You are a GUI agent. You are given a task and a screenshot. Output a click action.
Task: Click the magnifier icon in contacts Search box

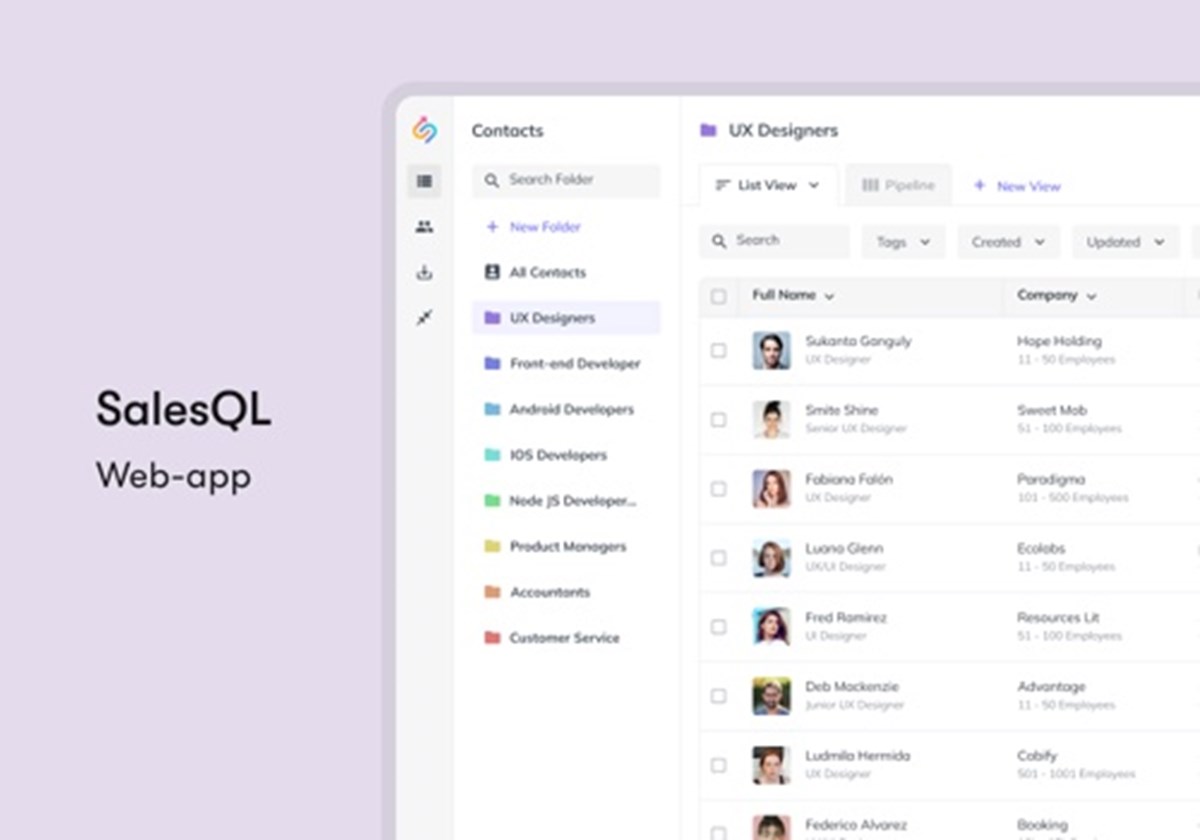click(x=719, y=241)
